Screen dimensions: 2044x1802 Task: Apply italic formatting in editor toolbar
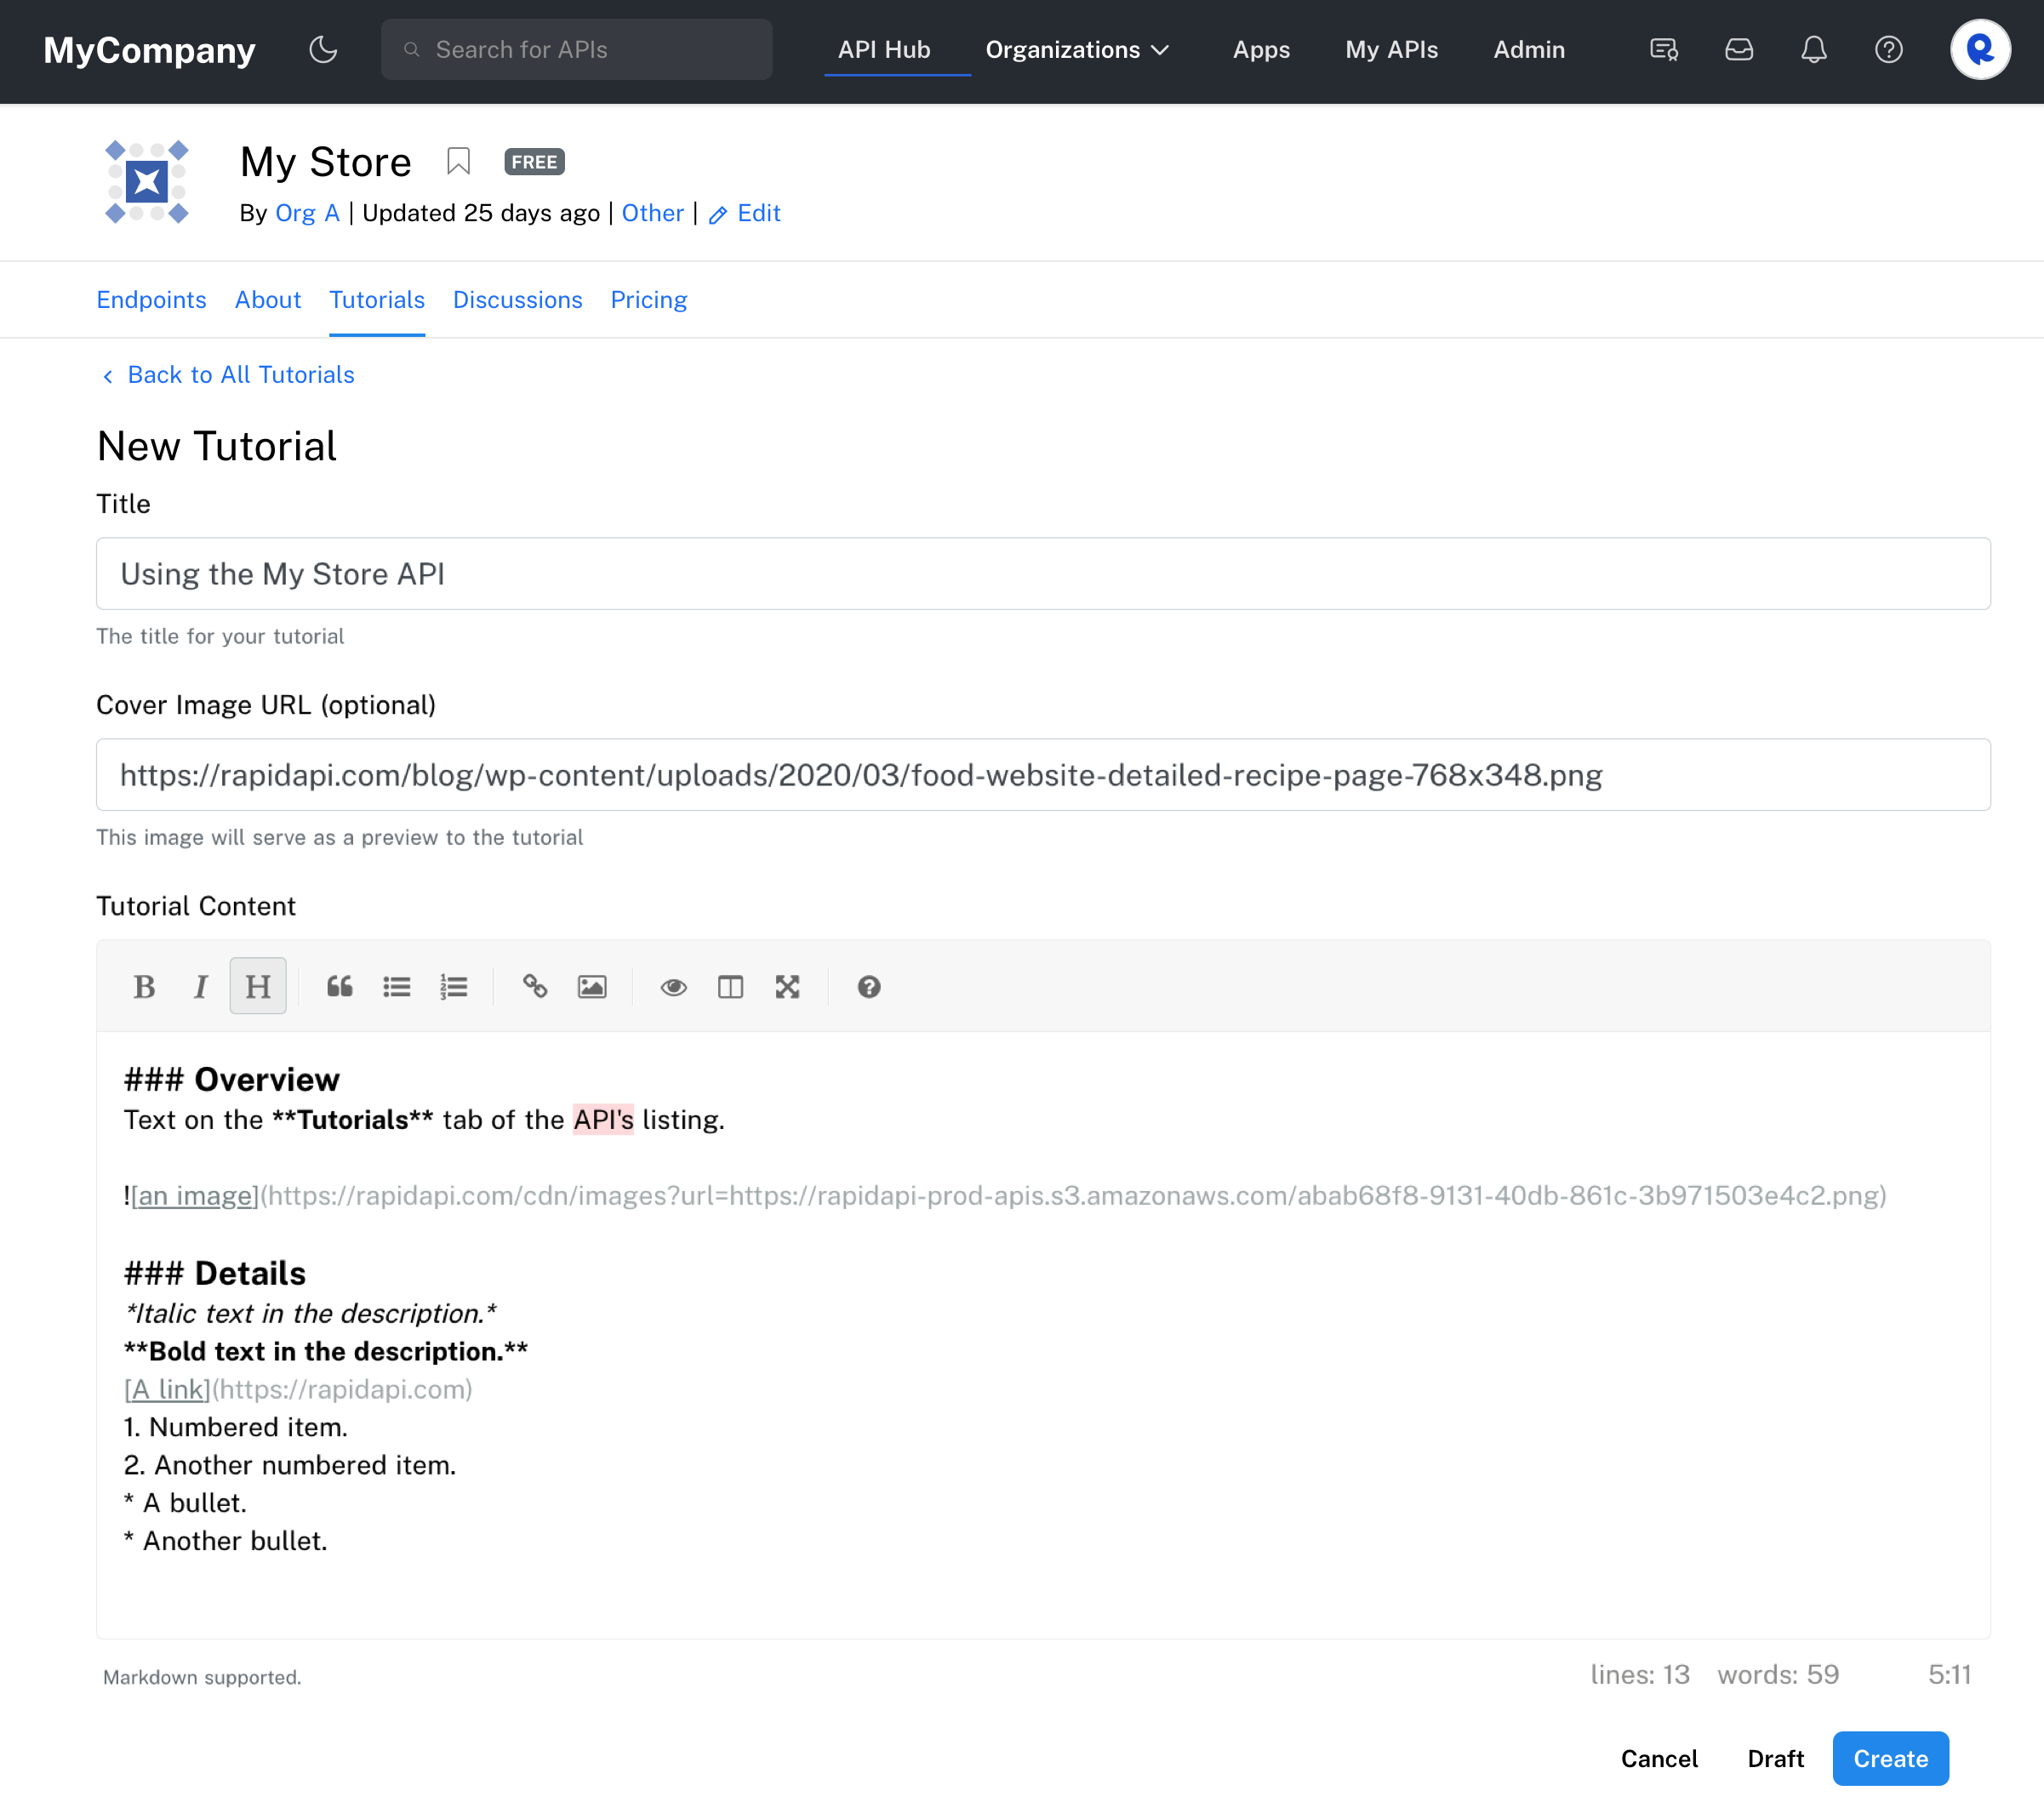[x=200, y=986]
